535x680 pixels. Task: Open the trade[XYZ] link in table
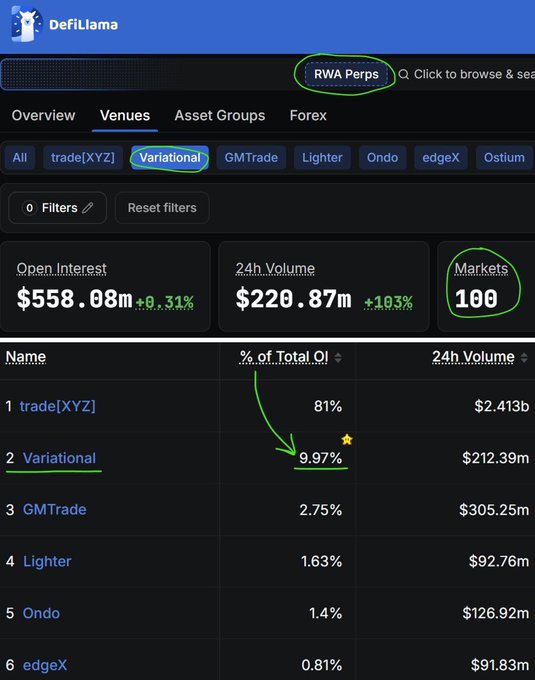click(x=57, y=406)
